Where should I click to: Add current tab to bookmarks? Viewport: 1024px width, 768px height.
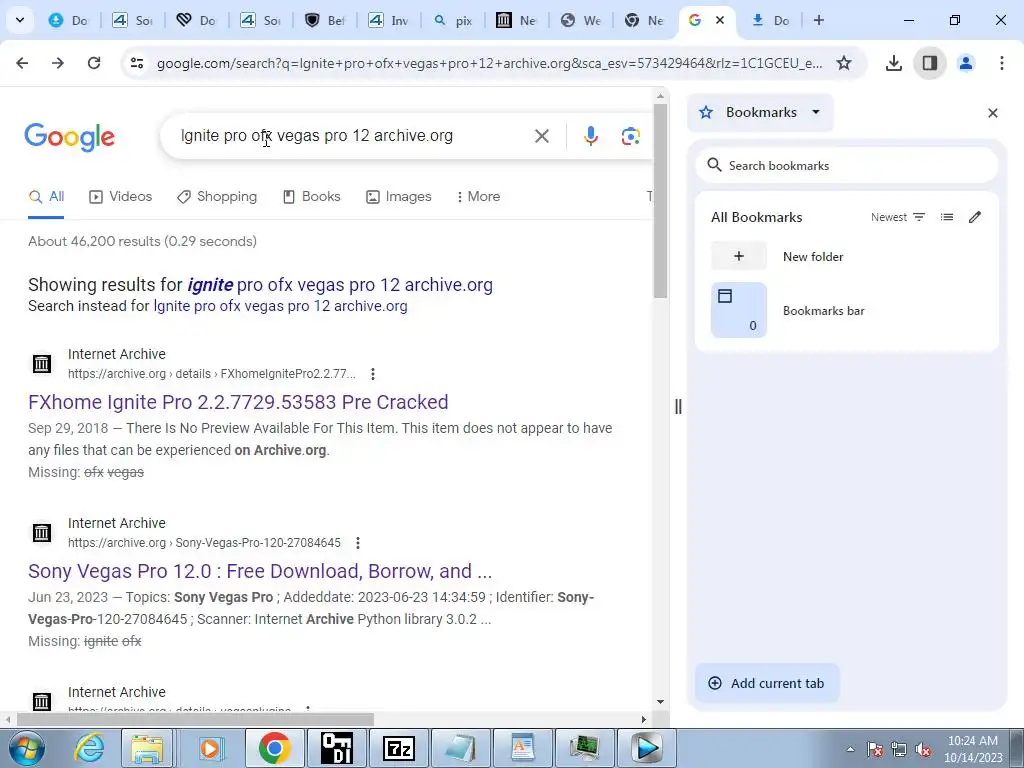(767, 683)
